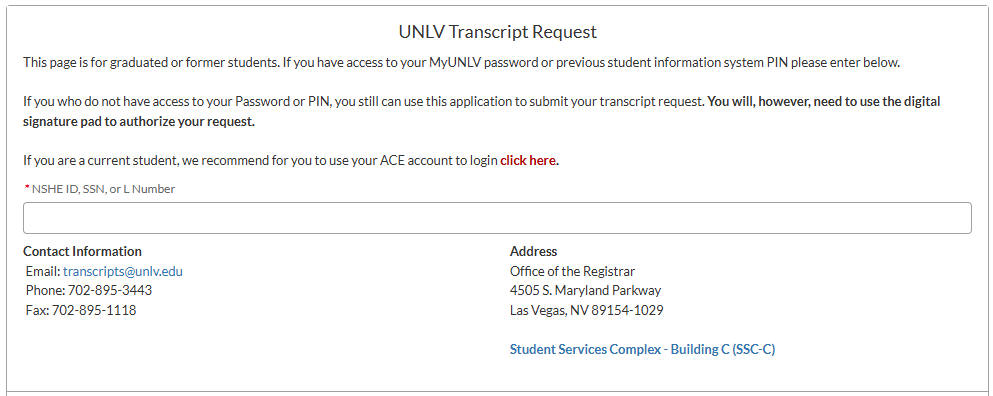The image size is (993, 396).
Task: Open Student Services Complex - Building C link
Action: point(642,349)
